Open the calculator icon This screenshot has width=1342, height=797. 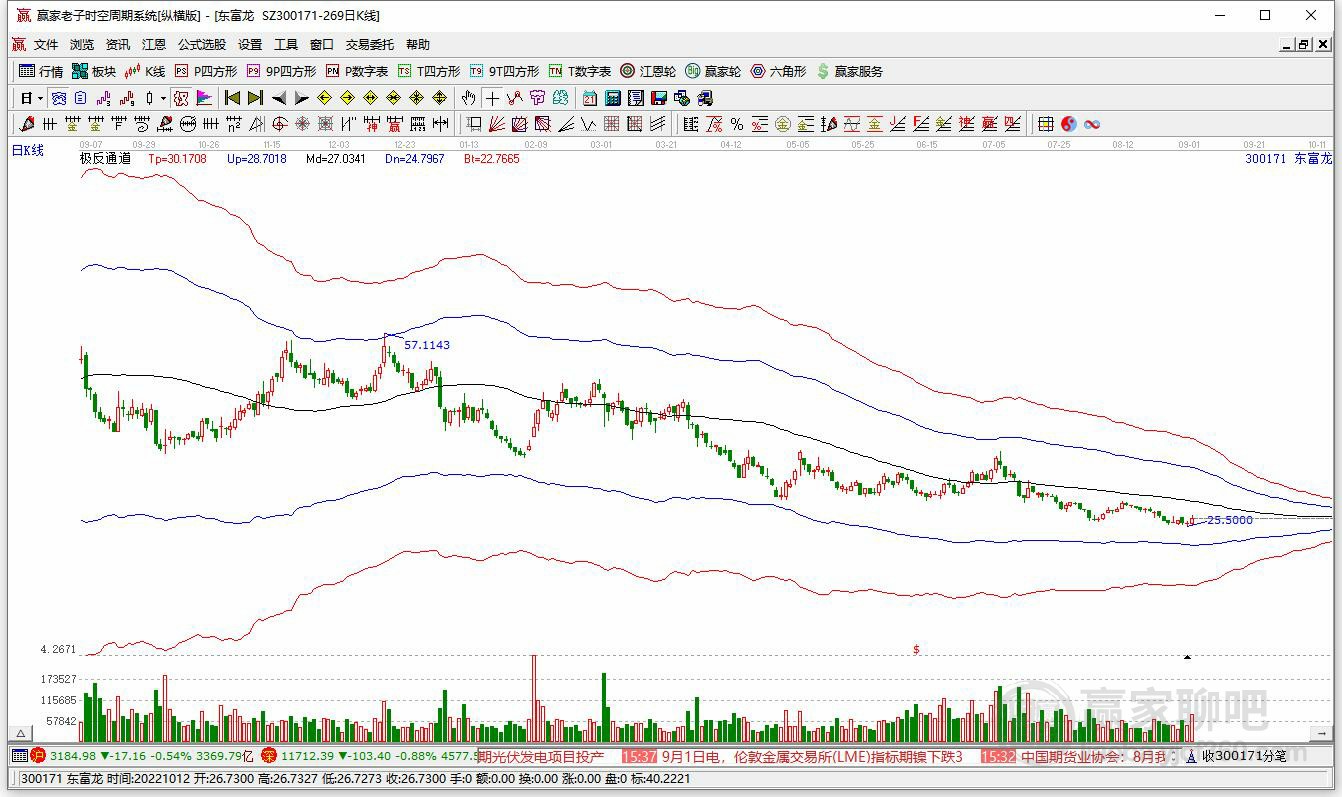click(x=613, y=98)
